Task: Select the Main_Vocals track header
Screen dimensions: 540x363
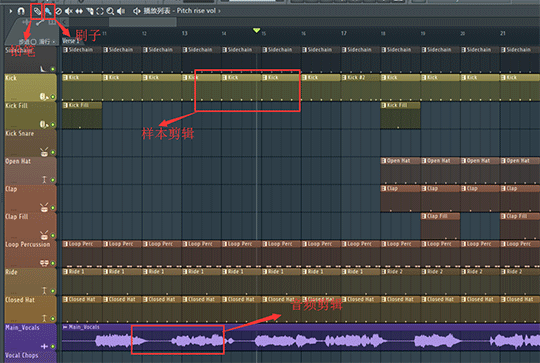Action: pos(30,337)
